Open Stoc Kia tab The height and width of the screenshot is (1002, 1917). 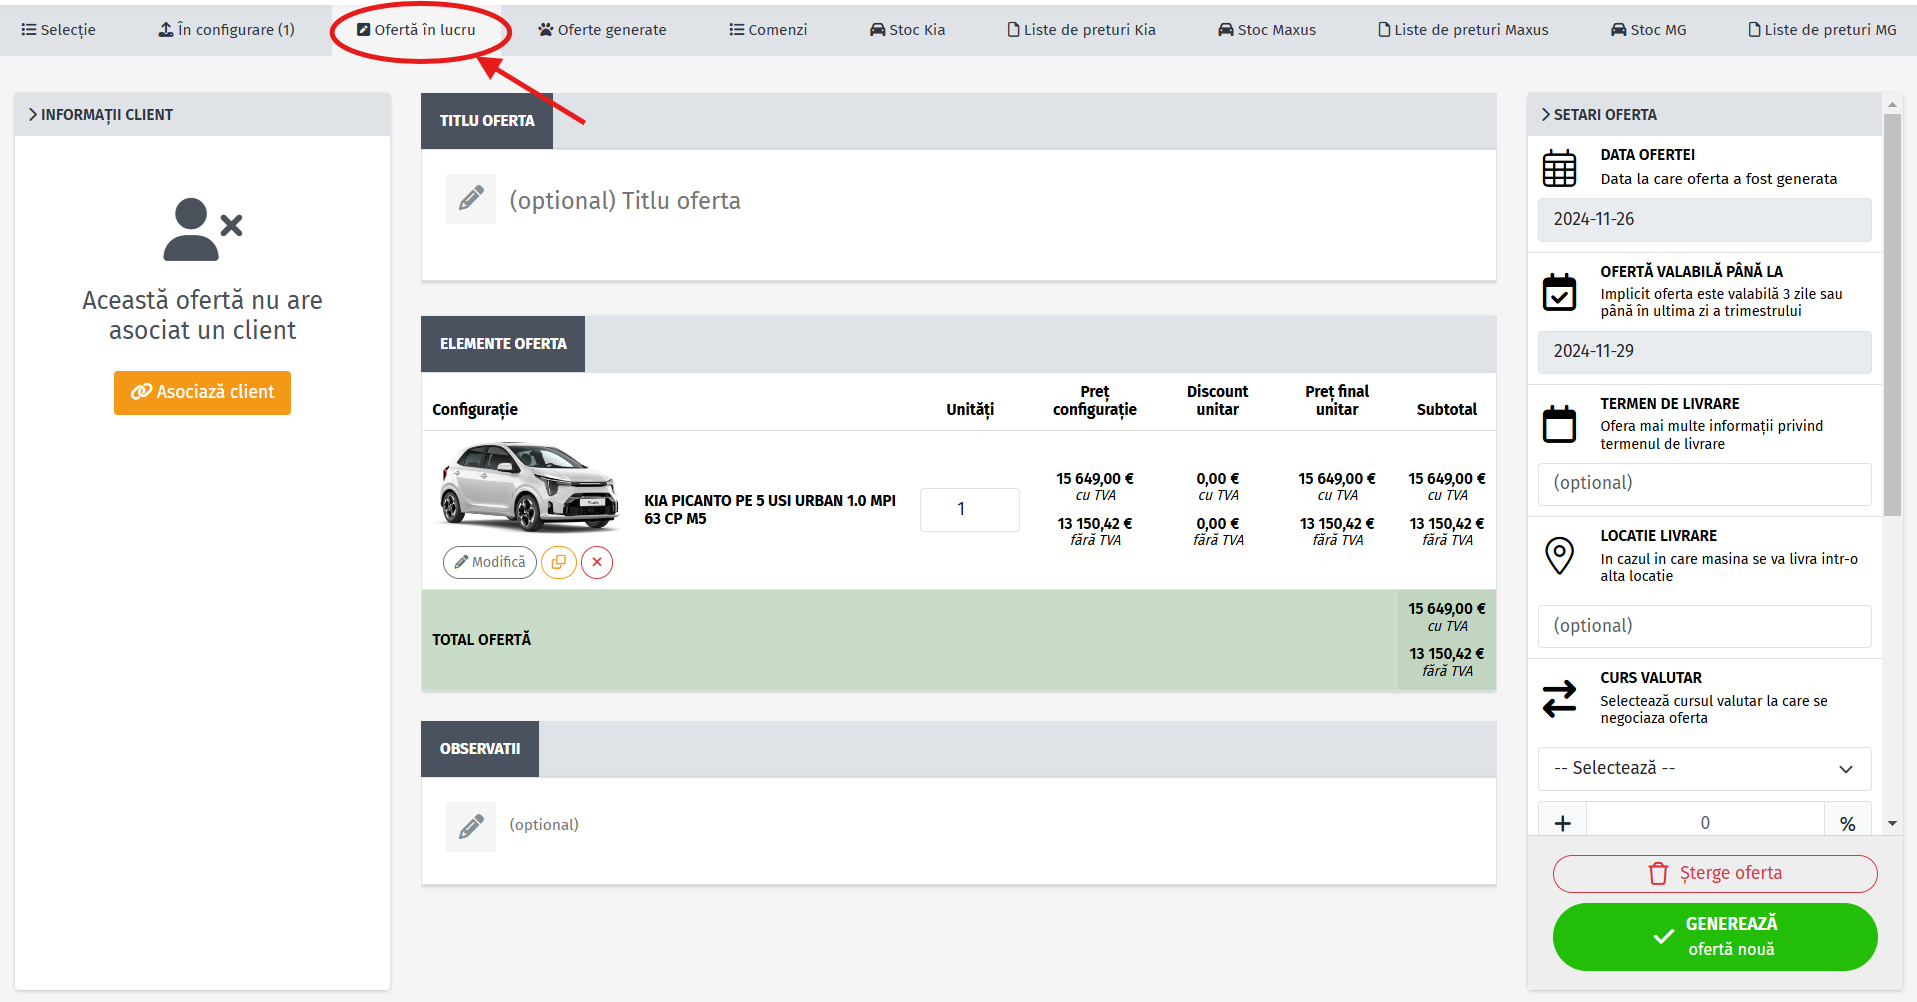pos(907,30)
